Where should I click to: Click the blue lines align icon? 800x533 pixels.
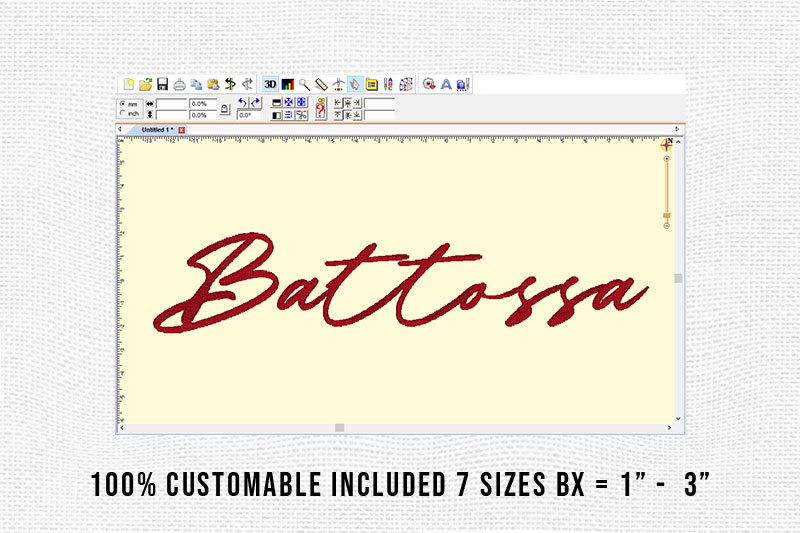(289, 115)
